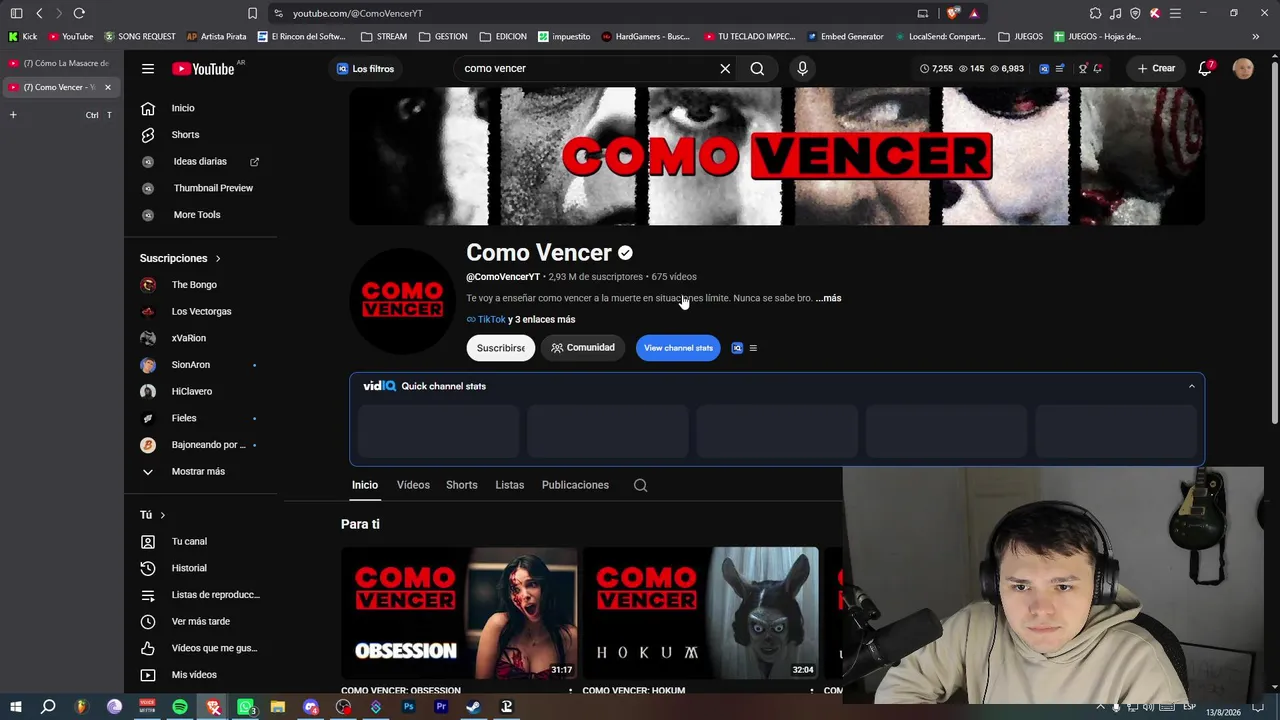
Task: Click the Crear button
Action: pos(1156,69)
